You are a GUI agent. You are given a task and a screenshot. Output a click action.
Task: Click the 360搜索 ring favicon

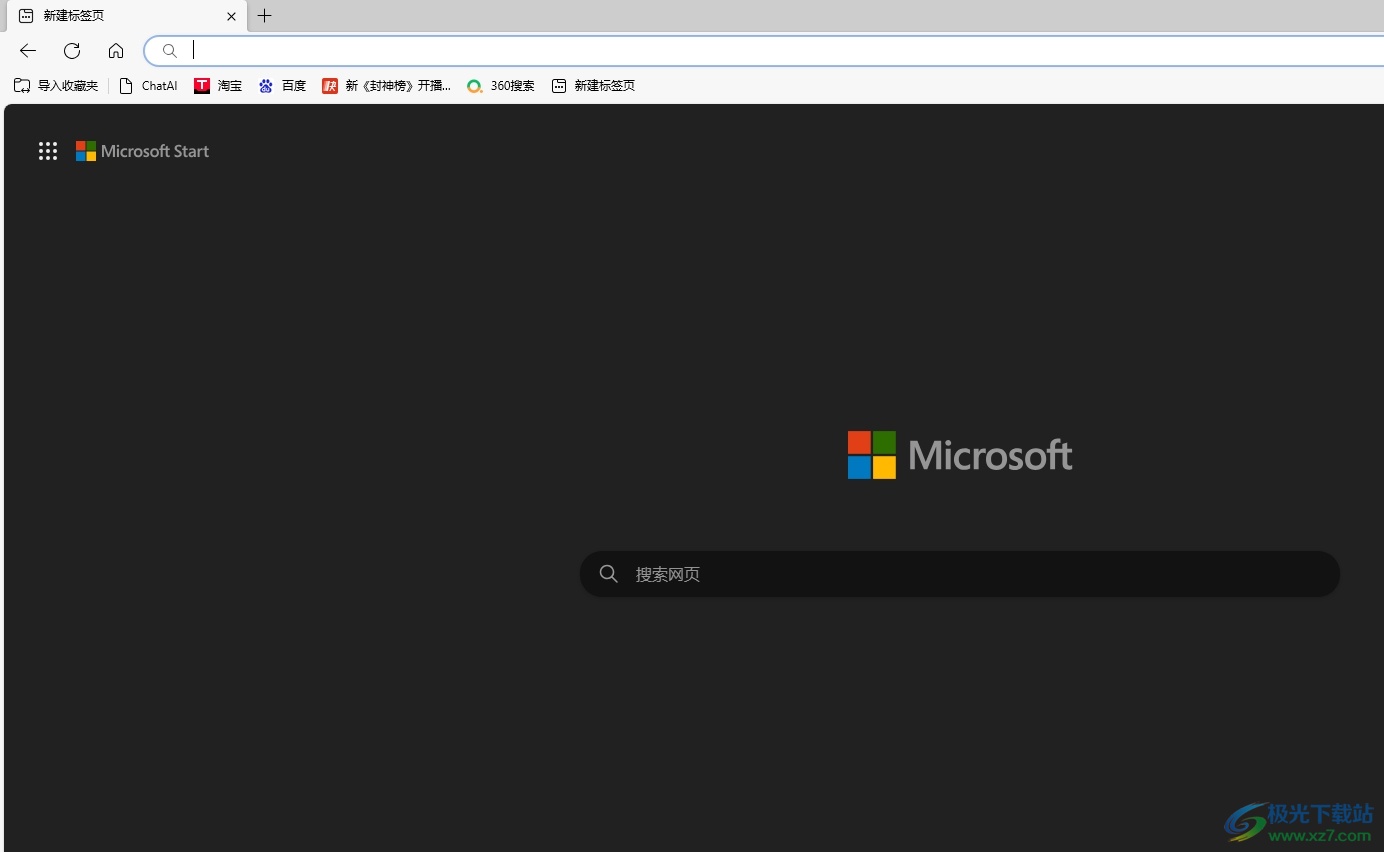[x=475, y=86]
